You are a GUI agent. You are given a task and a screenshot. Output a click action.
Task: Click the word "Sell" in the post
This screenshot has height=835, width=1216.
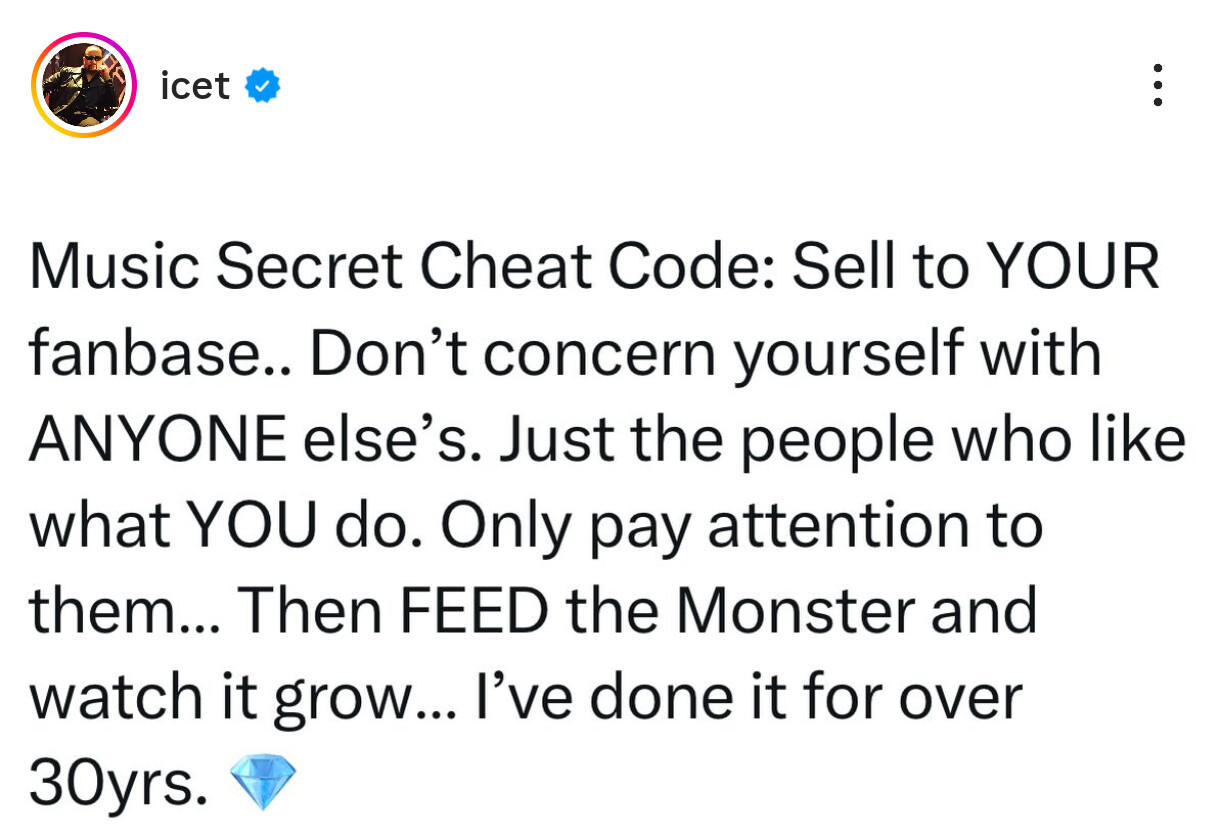[x=844, y=268]
